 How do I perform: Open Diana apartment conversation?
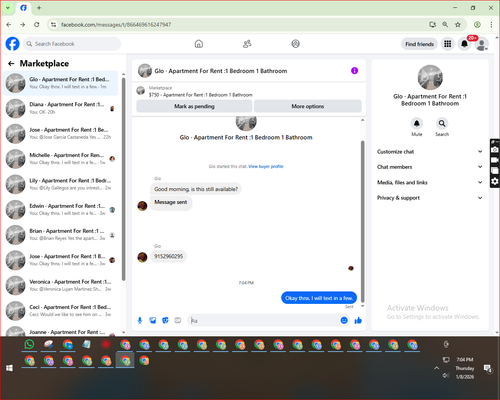(61, 108)
